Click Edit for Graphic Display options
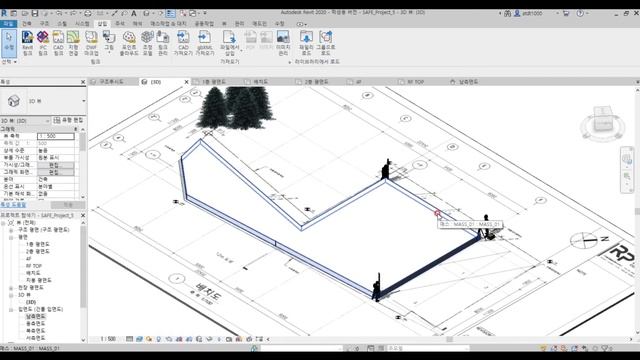Image resolution: width=640 pixels, height=360 pixels. click(56, 172)
